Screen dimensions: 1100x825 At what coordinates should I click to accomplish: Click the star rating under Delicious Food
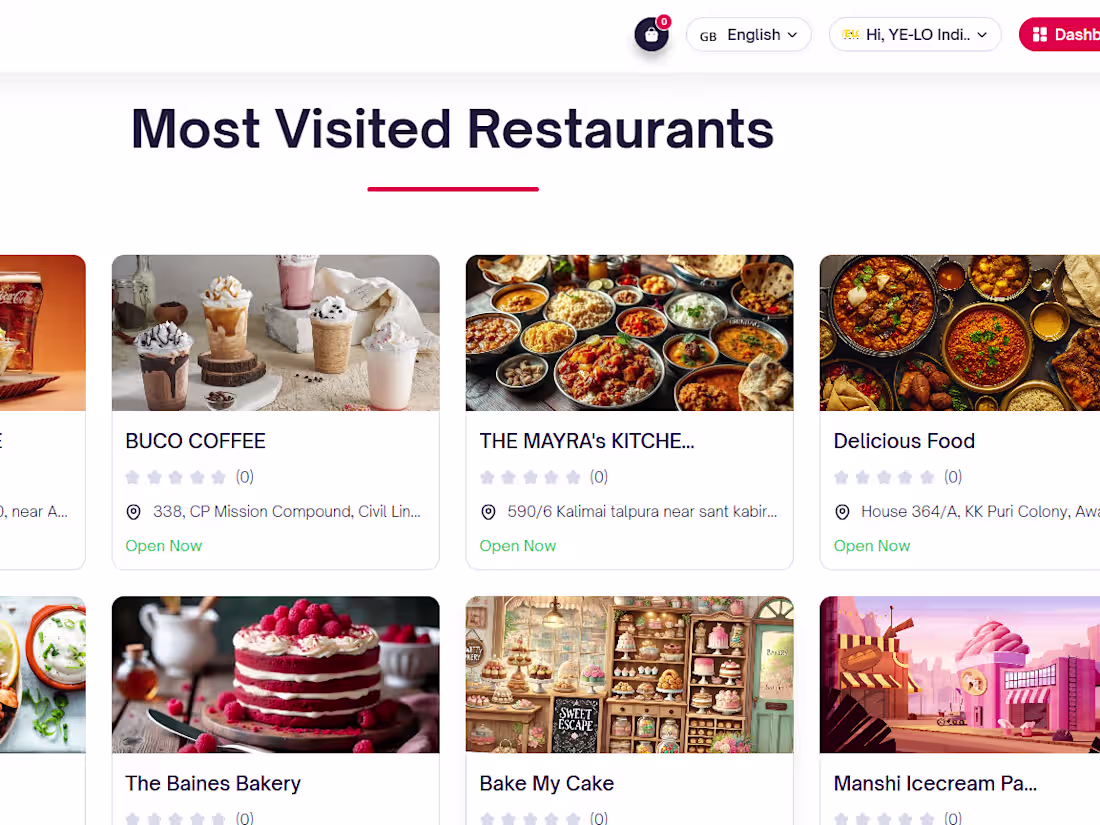(x=884, y=477)
